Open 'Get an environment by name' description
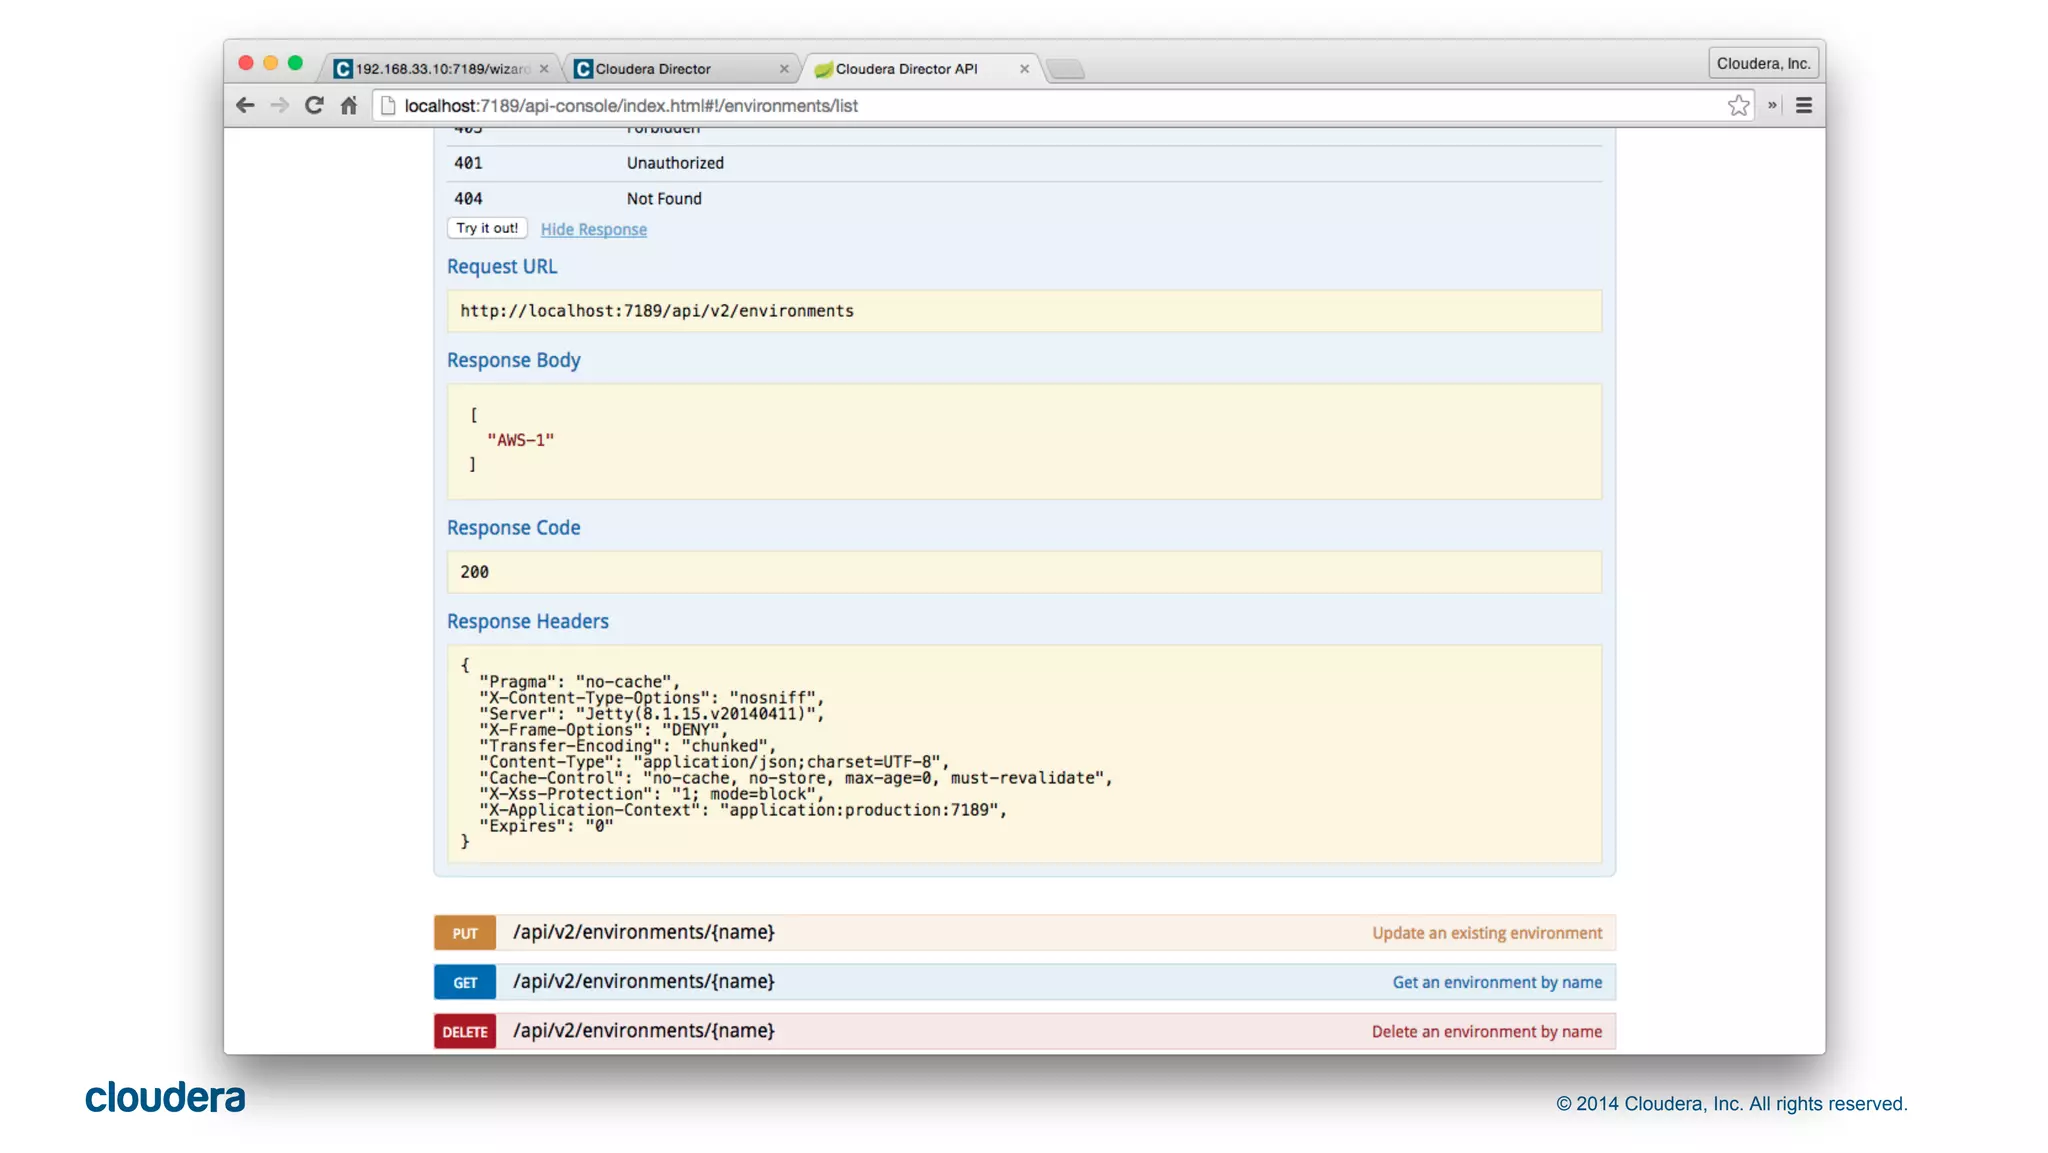The width and height of the screenshot is (2048, 1153). [1497, 982]
